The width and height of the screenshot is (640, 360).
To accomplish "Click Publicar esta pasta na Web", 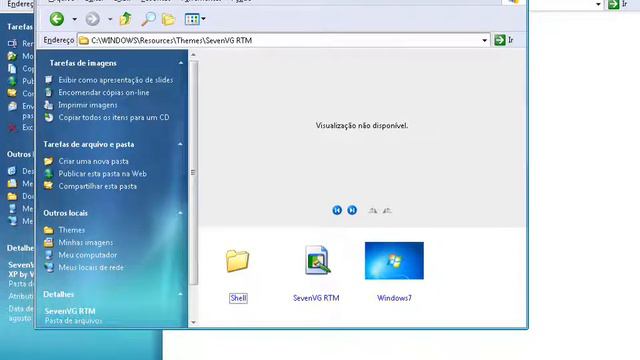I will pos(102,173).
